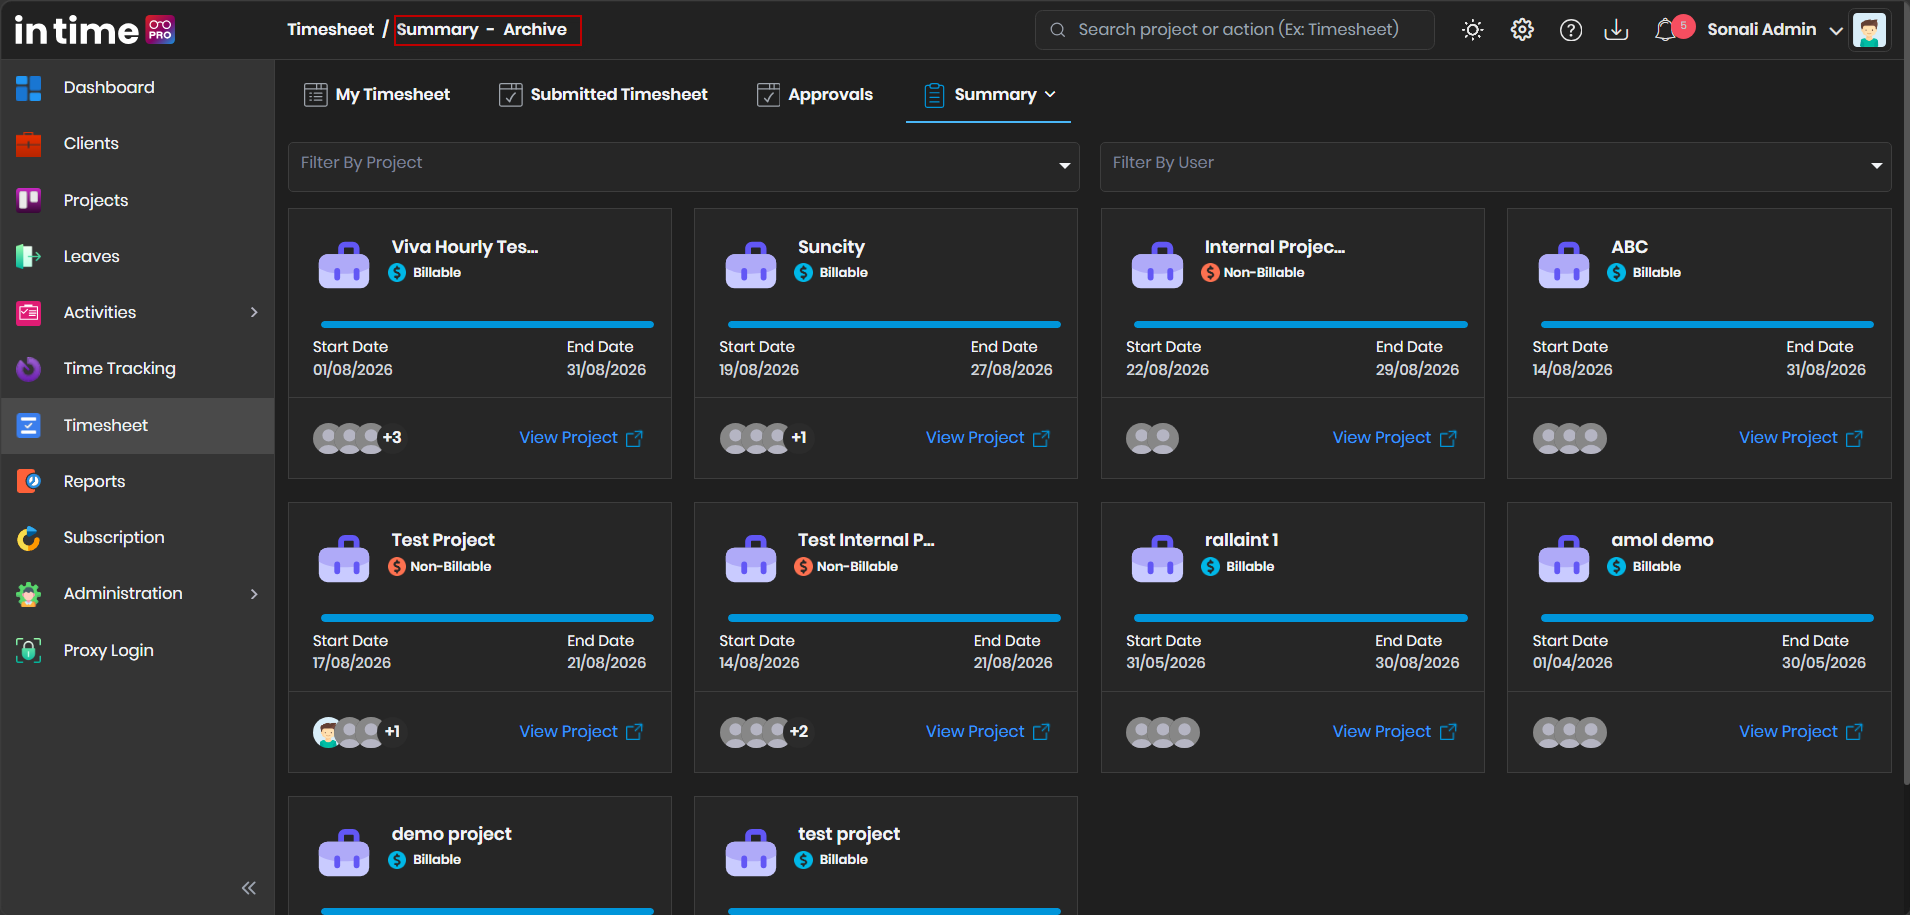Select Timesheet in the sidebar
1910x915 pixels.
point(137,426)
